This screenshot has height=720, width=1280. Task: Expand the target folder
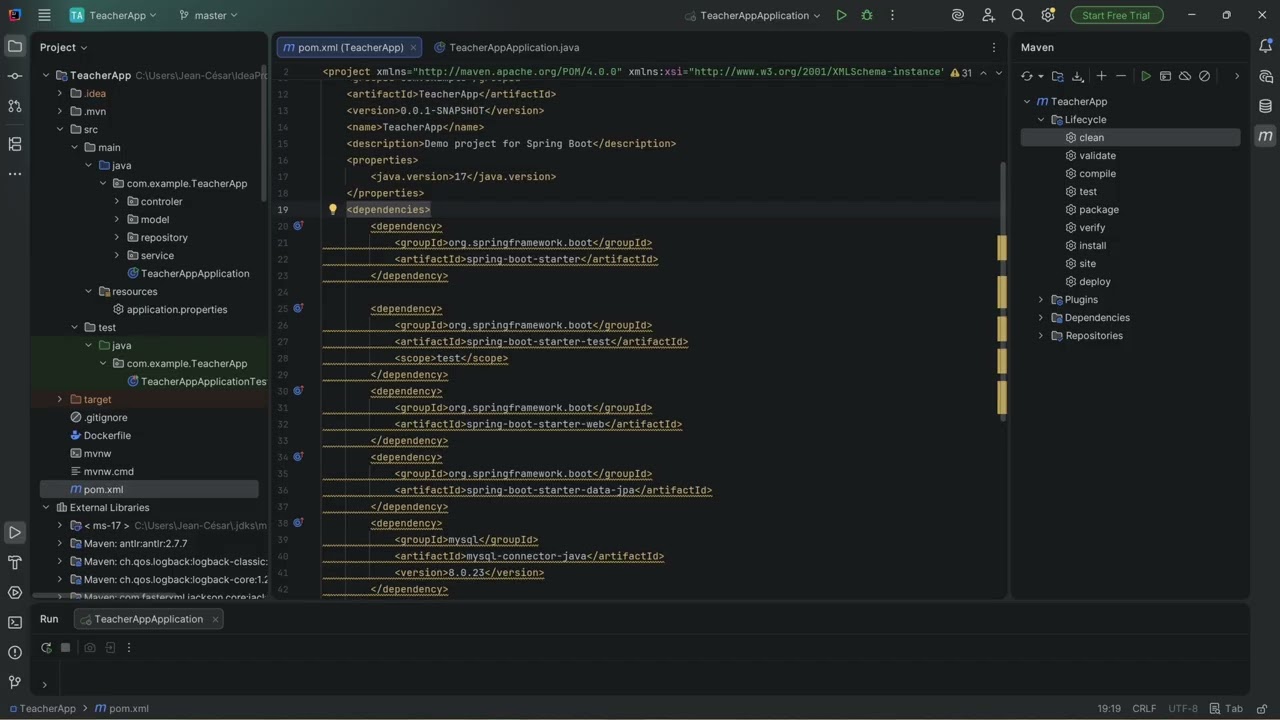pos(60,400)
